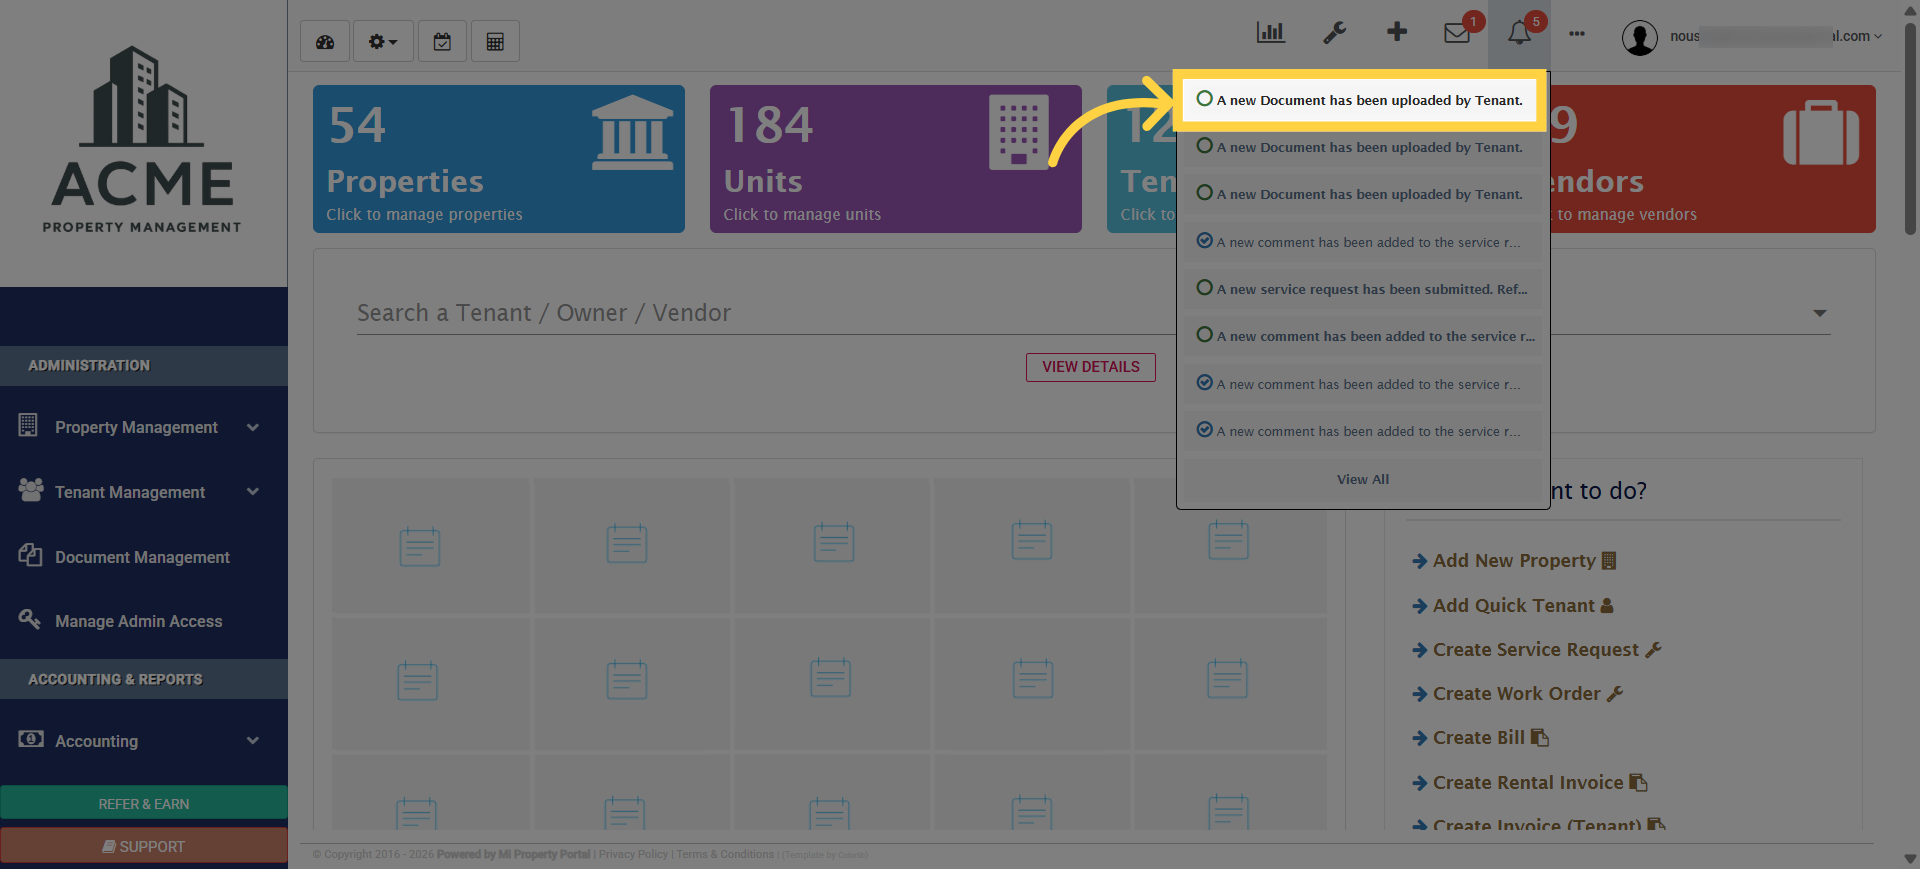This screenshot has height=869, width=1920.
Task: Open the first document-uploaded notification
Action: [x=1360, y=100]
